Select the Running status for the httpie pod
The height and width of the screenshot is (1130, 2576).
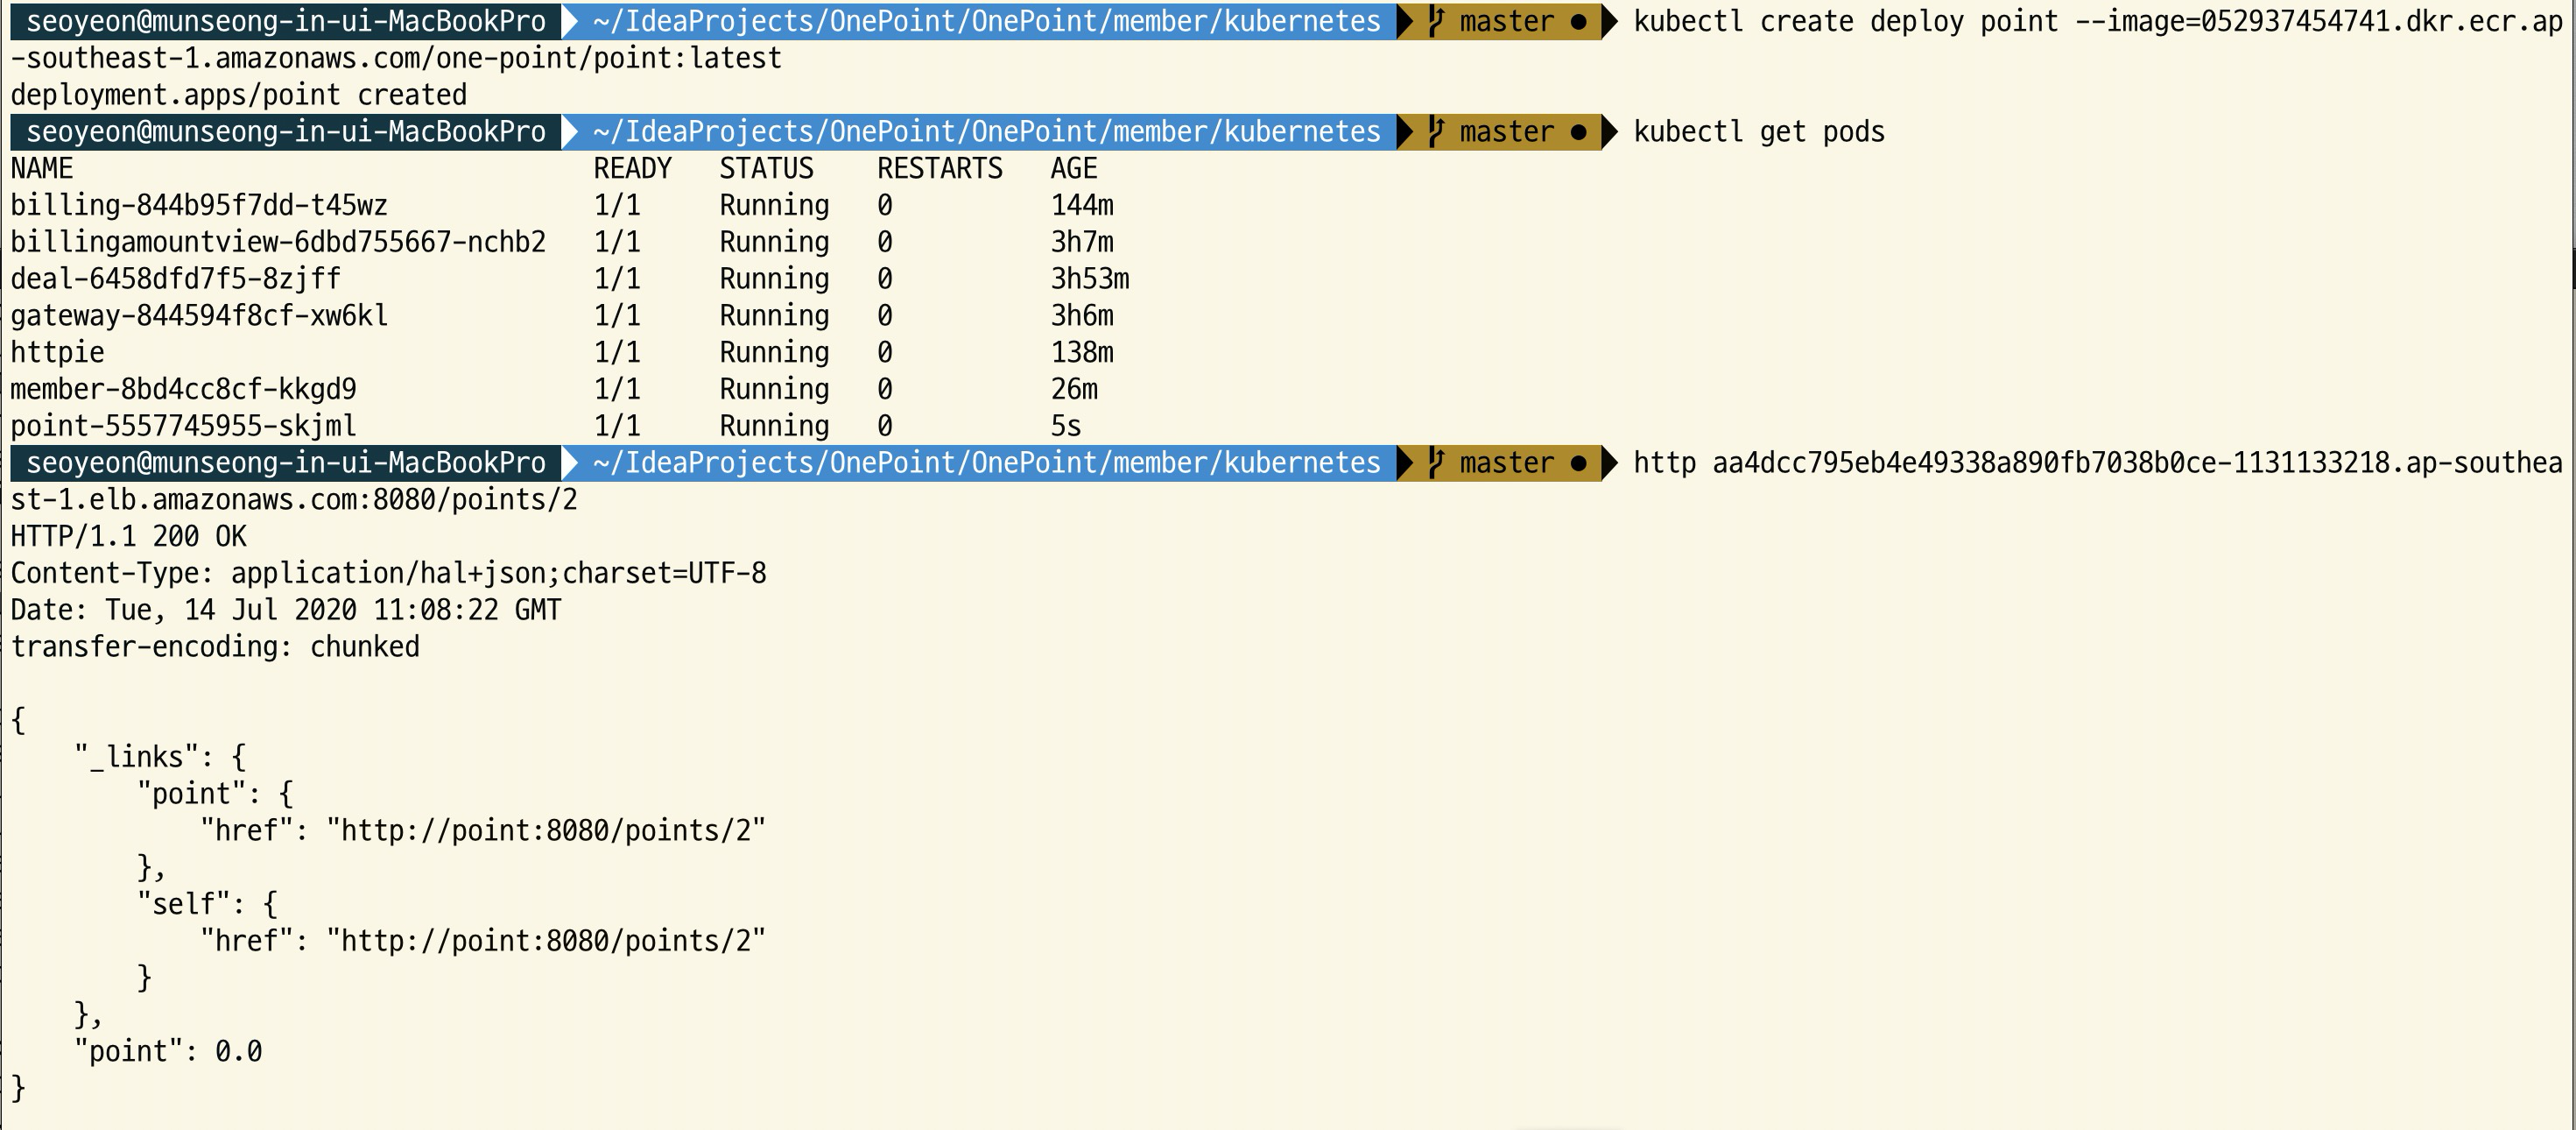(774, 352)
